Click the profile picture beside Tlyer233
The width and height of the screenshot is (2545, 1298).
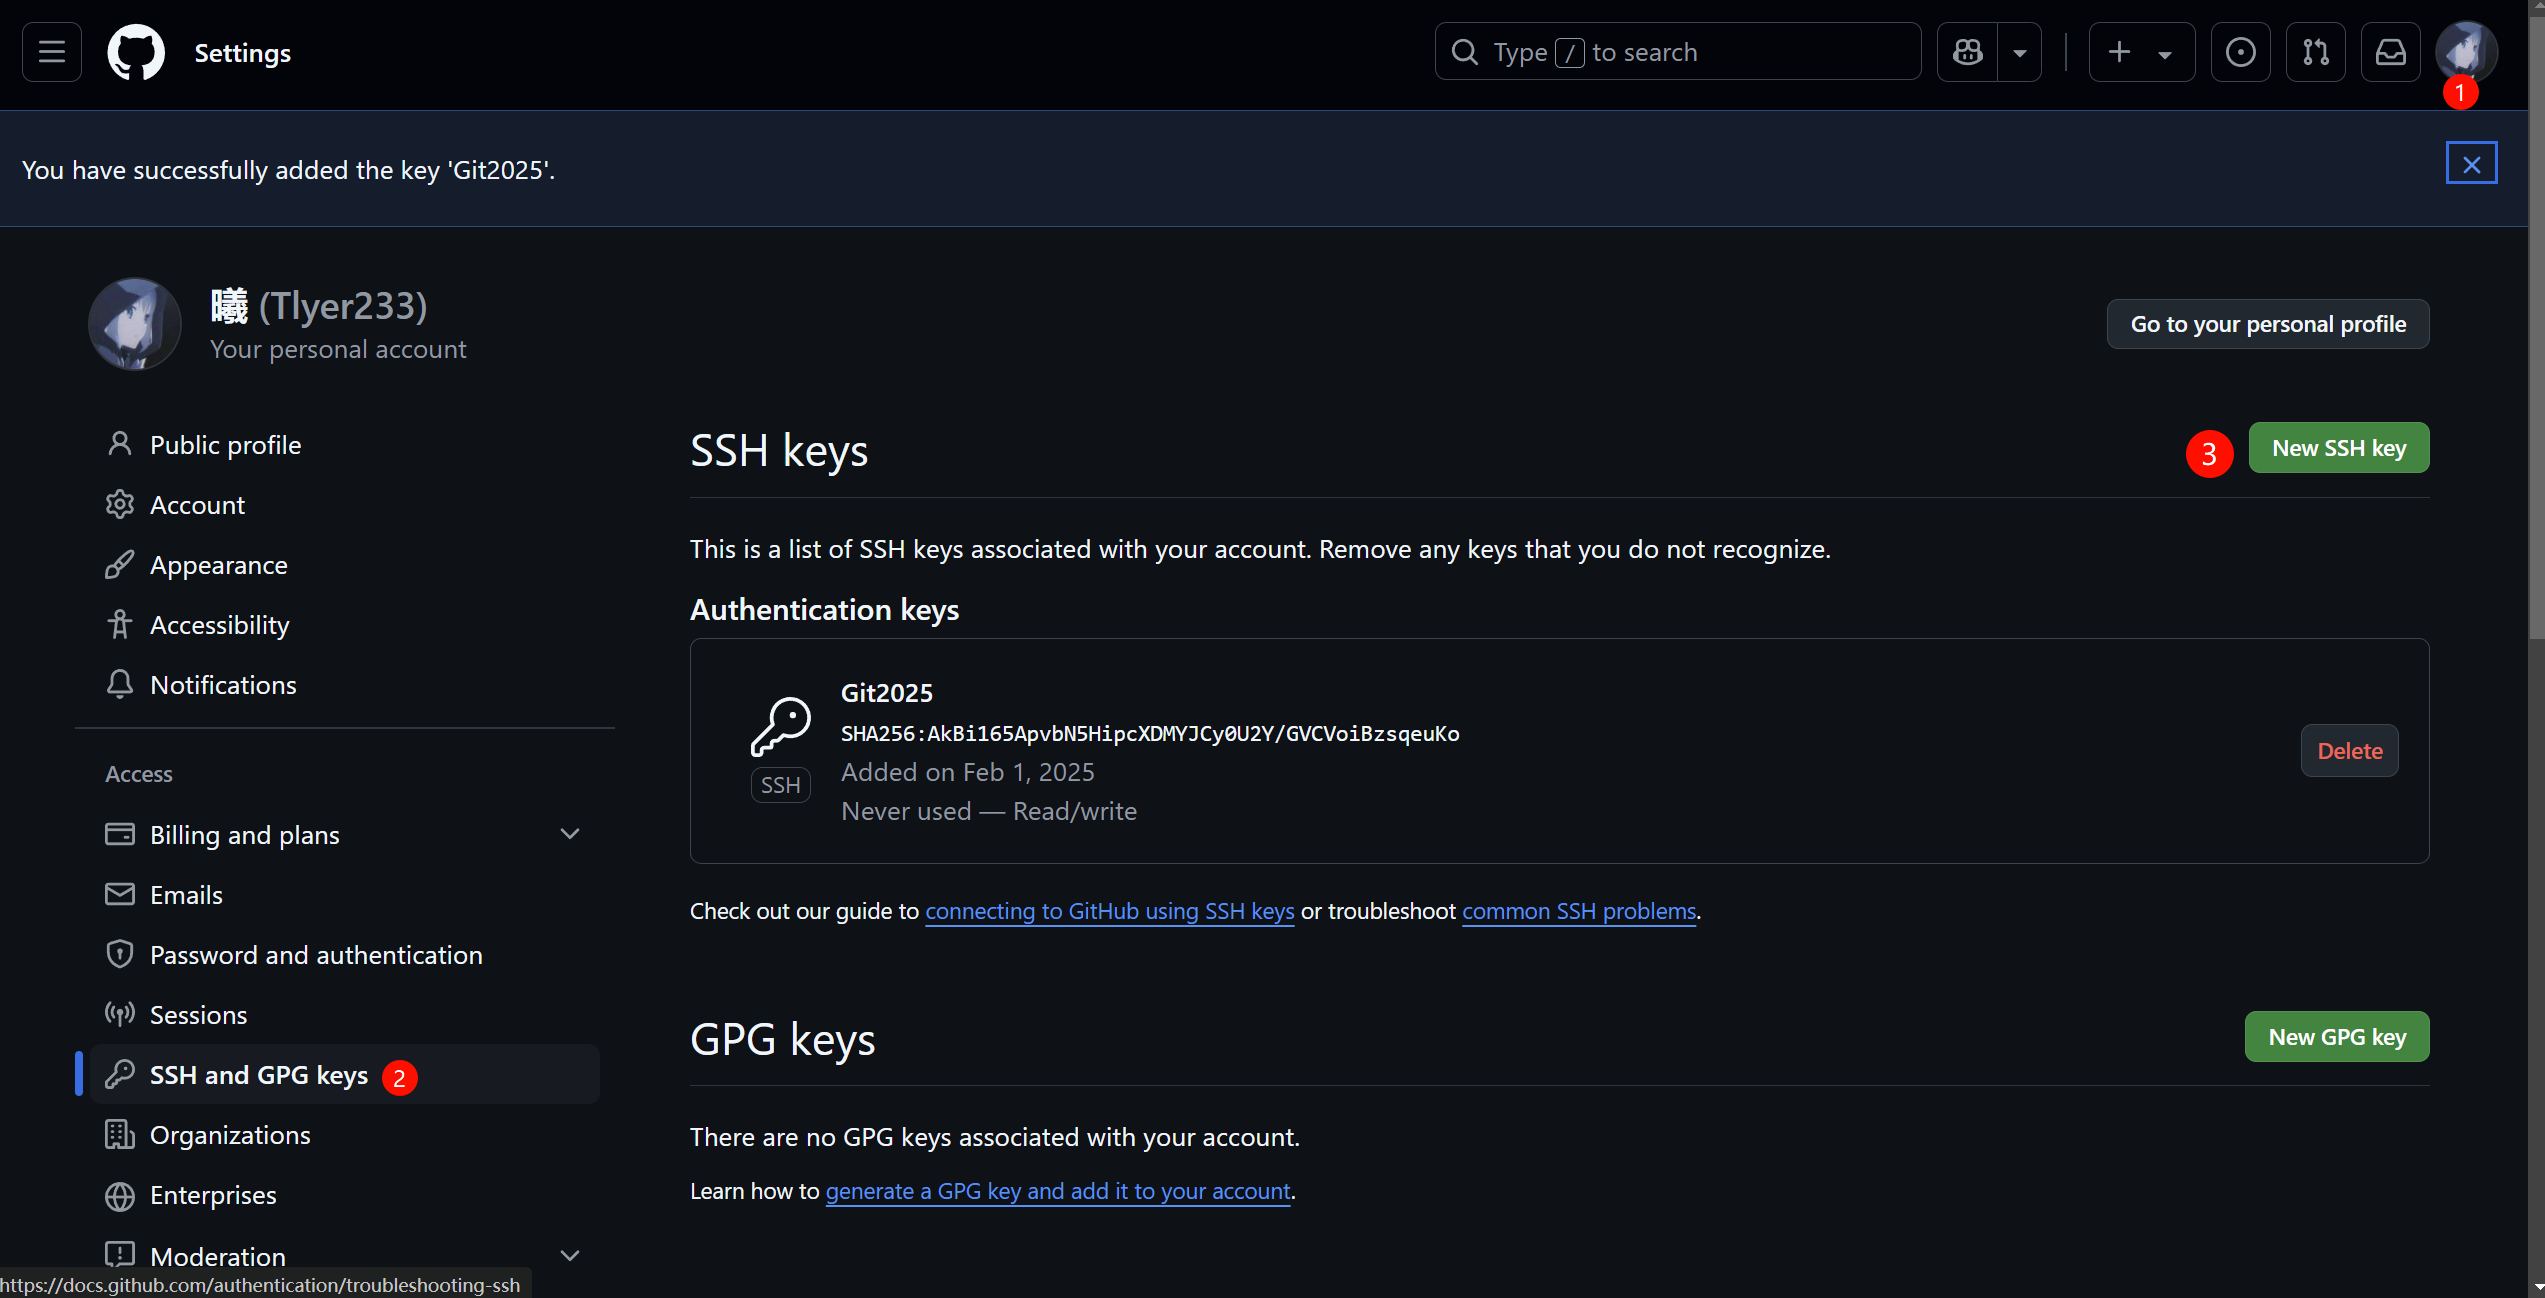135,324
